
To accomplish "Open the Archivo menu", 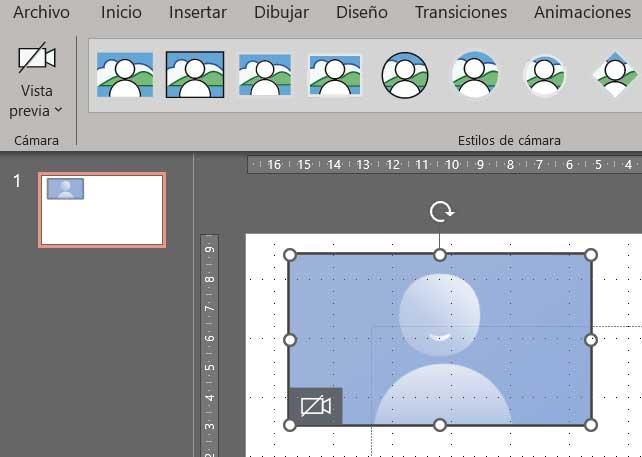I will (41, 12).
